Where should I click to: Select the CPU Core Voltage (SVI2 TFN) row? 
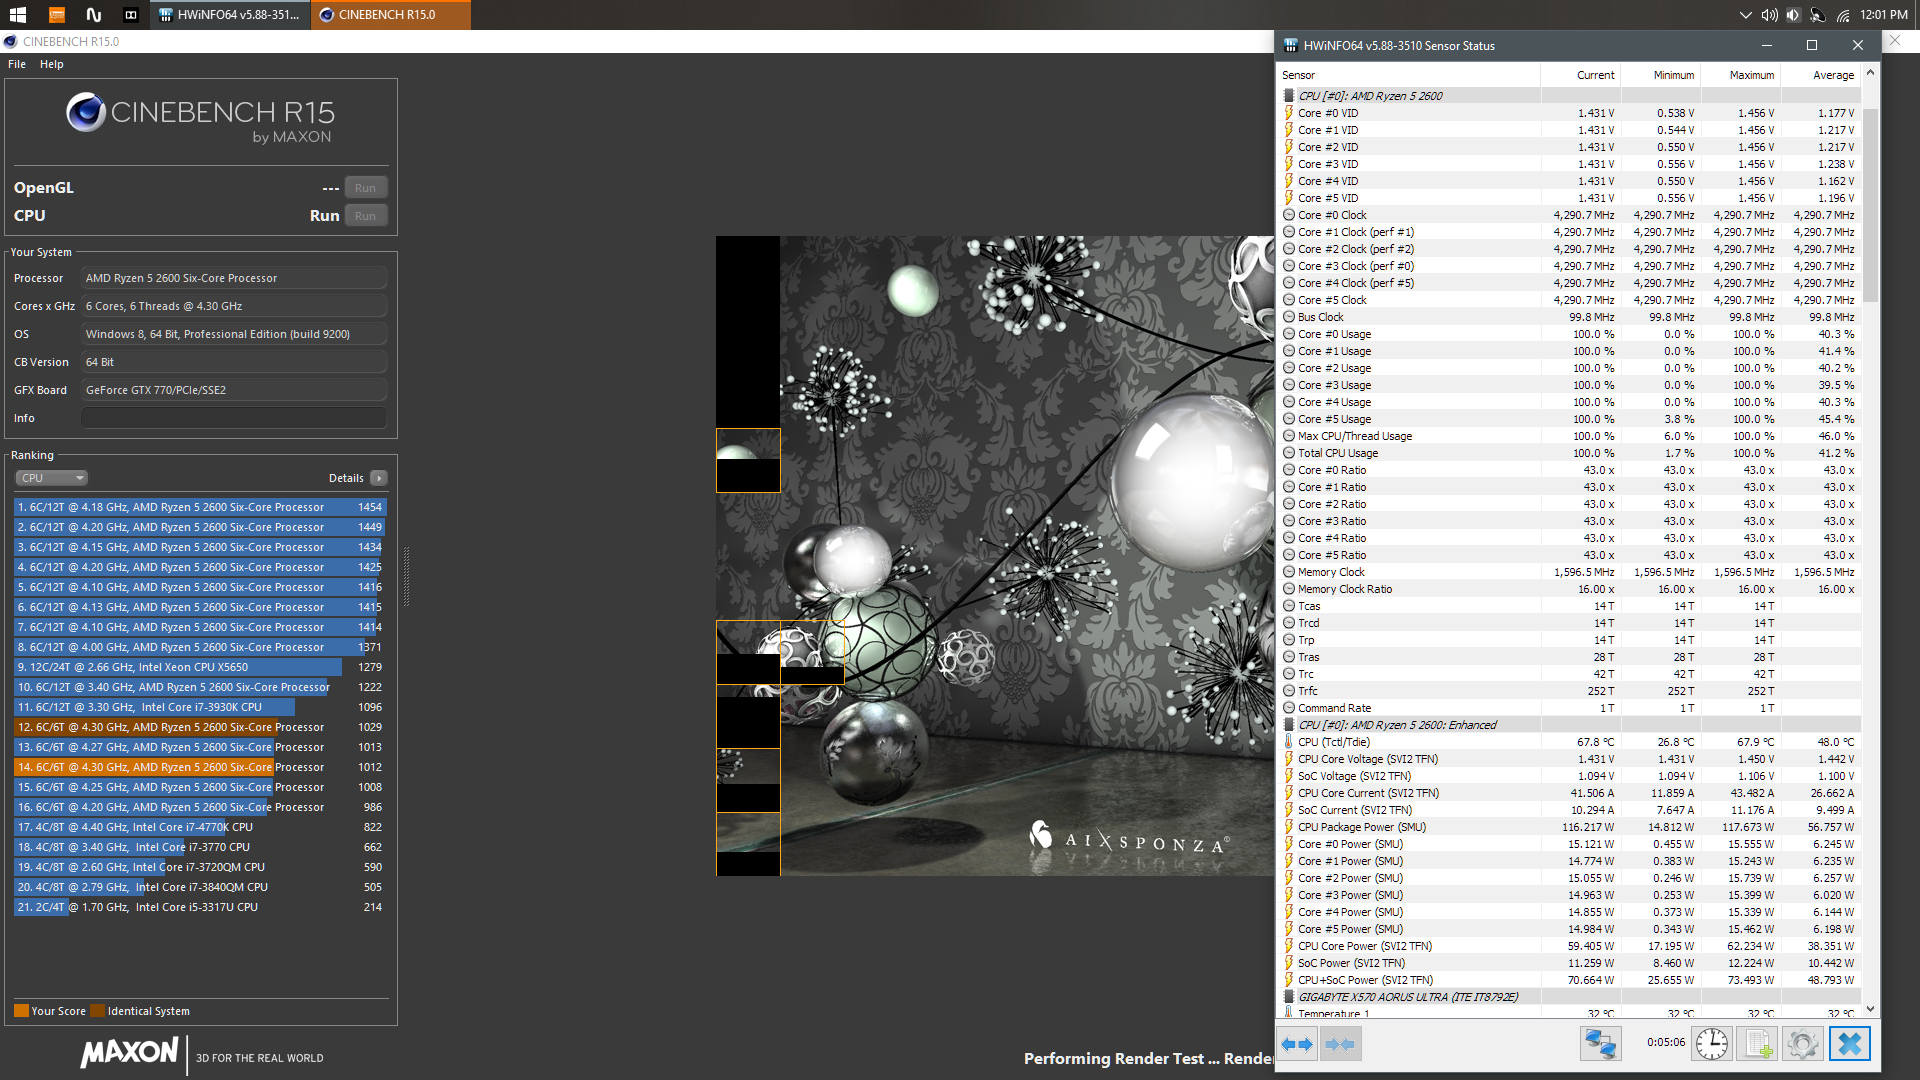1570,759
